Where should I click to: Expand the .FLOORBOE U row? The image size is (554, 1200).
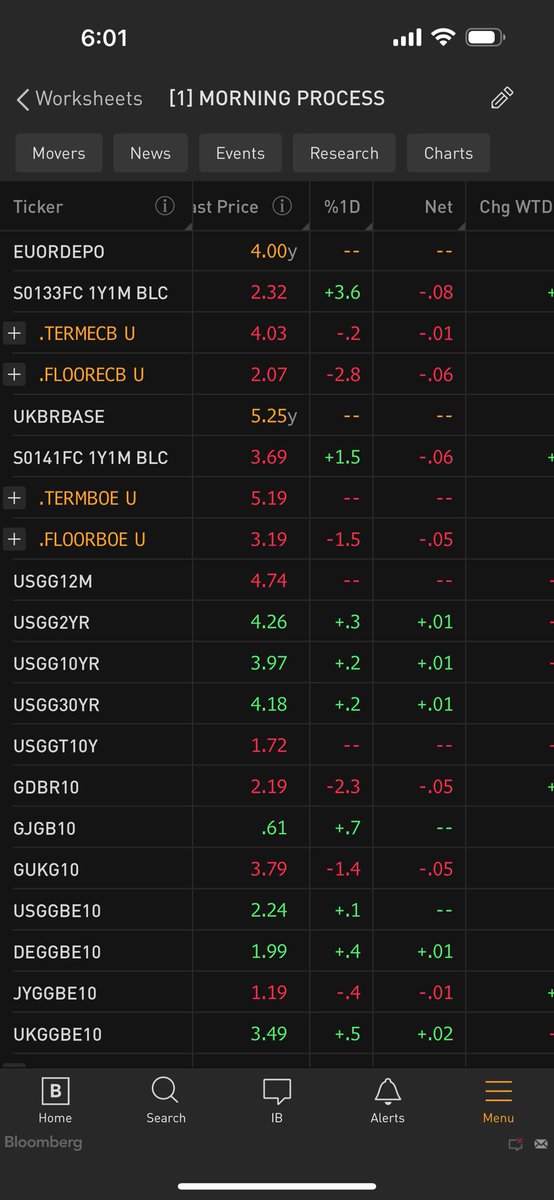coord(14,539)
